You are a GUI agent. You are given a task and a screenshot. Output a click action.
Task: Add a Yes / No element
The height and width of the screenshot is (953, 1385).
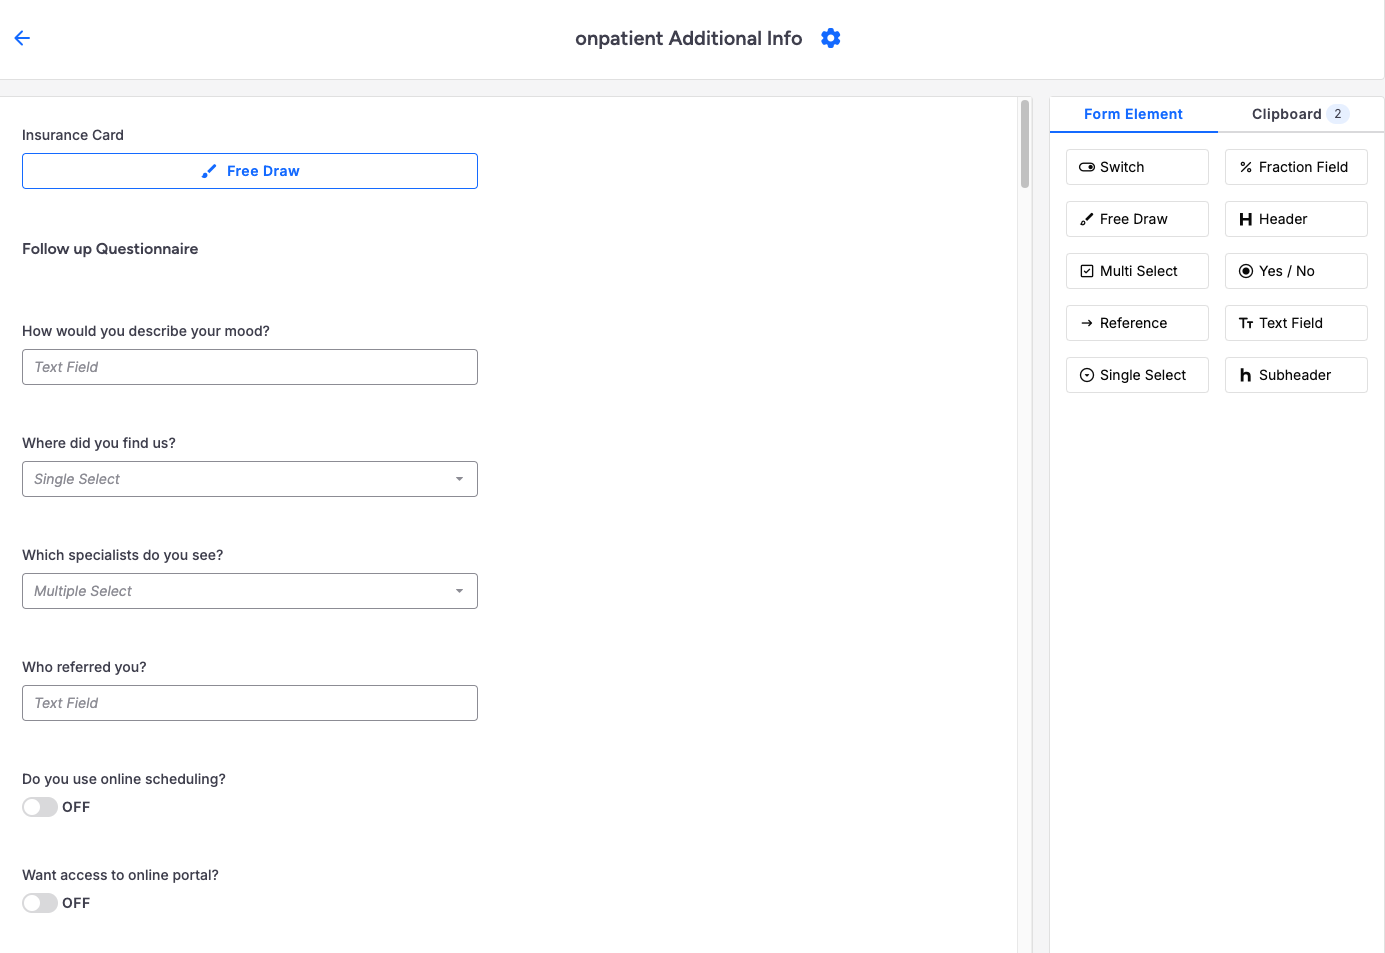pos(1295,271)
